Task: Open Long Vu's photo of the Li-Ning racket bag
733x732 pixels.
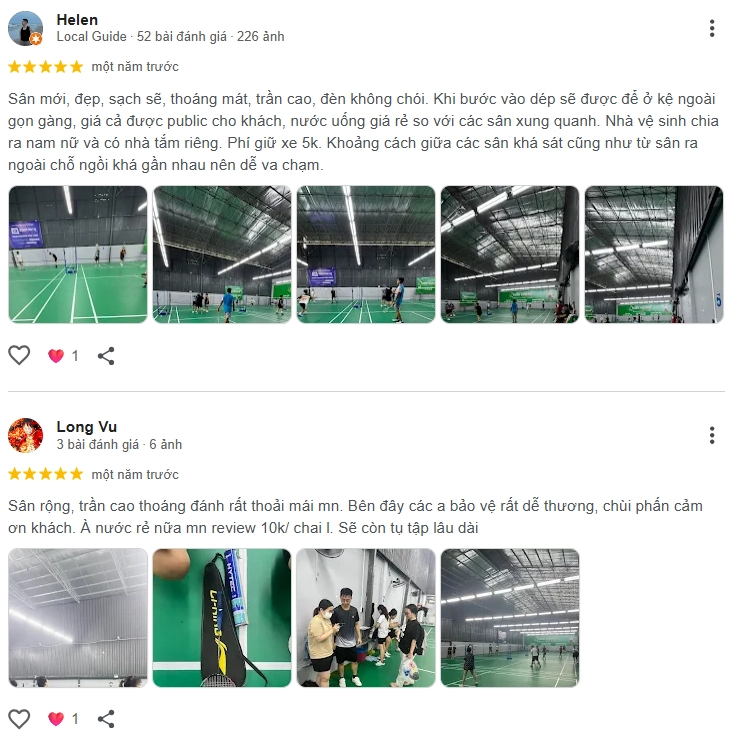Action: pos(222,618)
